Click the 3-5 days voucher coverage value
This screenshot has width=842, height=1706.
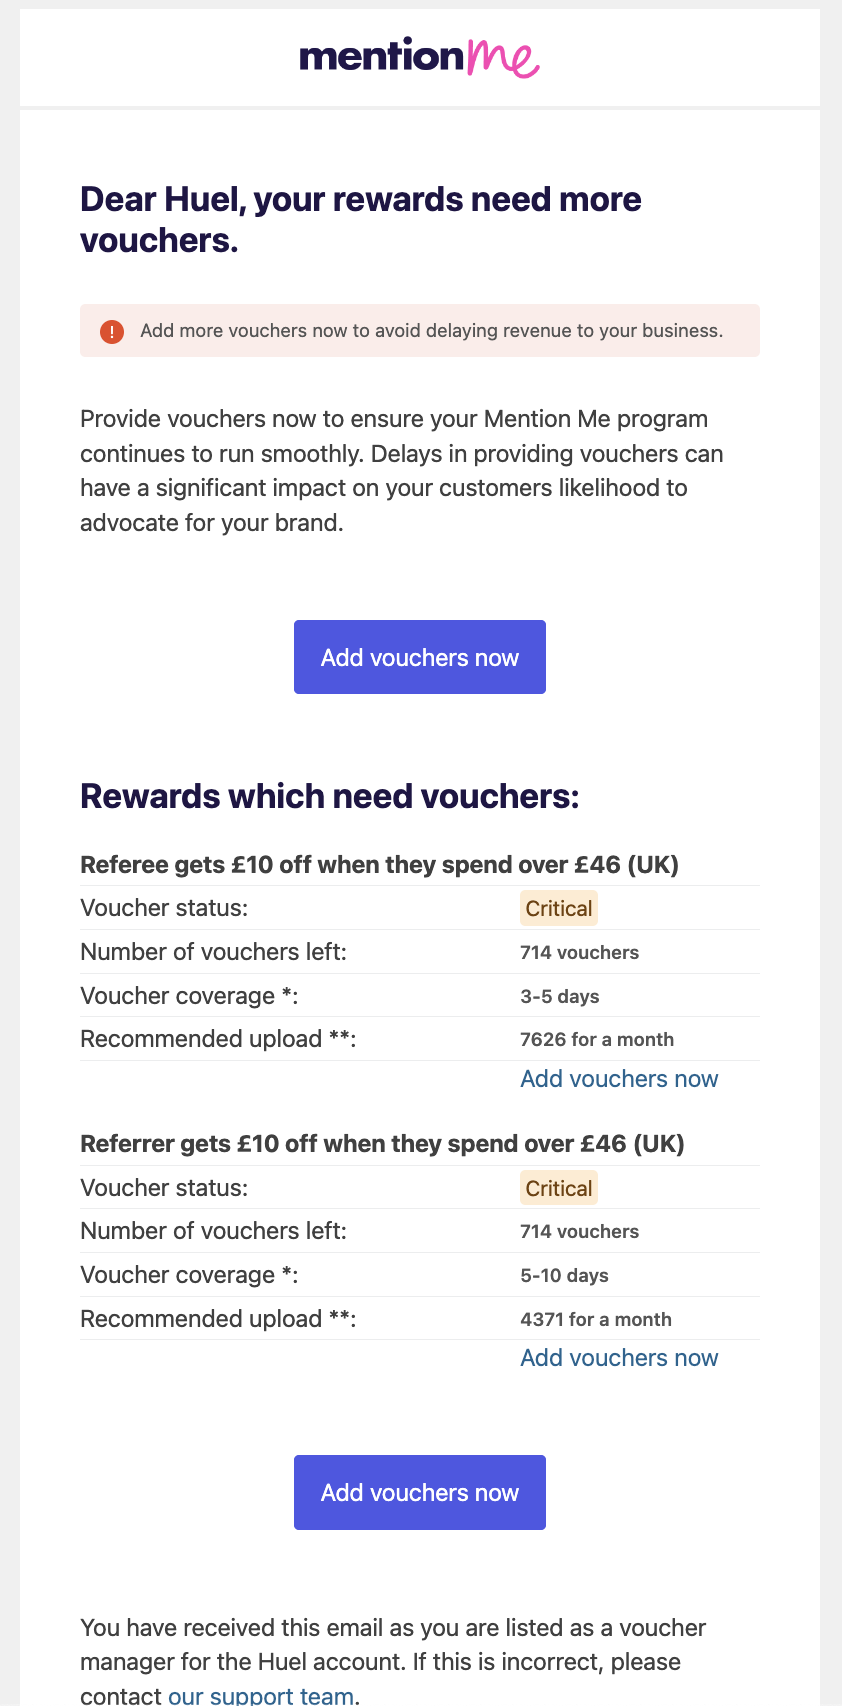560,996
